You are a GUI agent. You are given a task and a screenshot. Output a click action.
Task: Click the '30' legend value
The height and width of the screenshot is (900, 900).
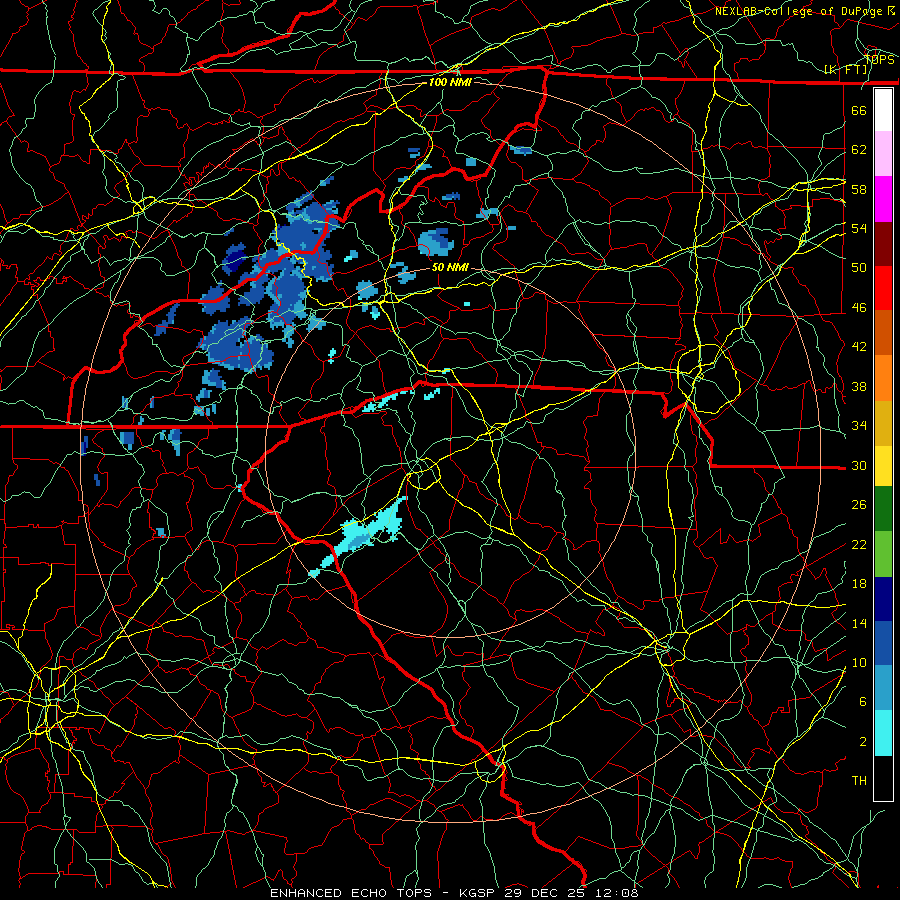(859, 465)
